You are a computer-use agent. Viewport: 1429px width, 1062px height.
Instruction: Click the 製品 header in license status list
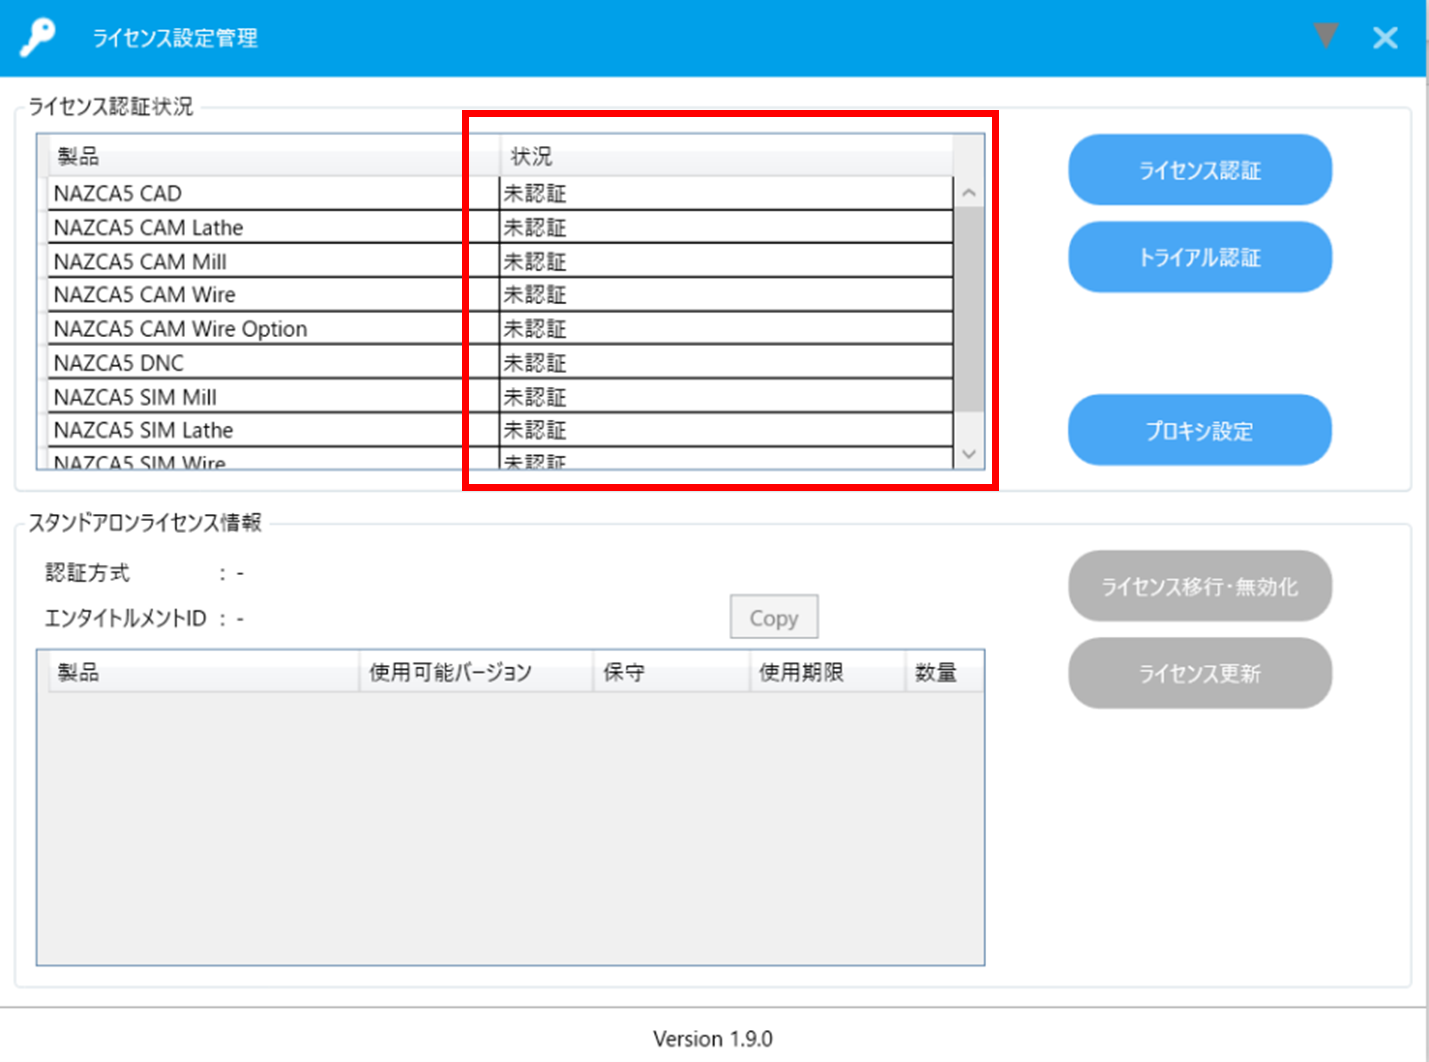tap(274, 156)
